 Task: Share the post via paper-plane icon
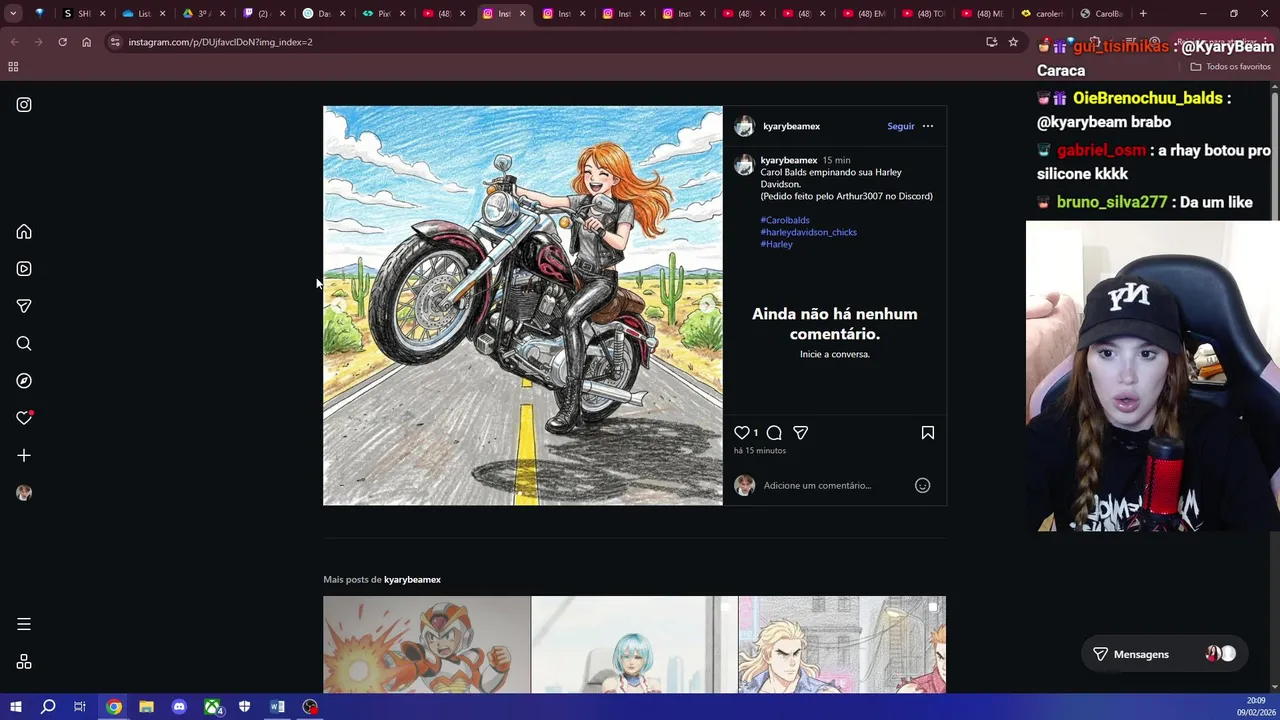click(800, 433)
